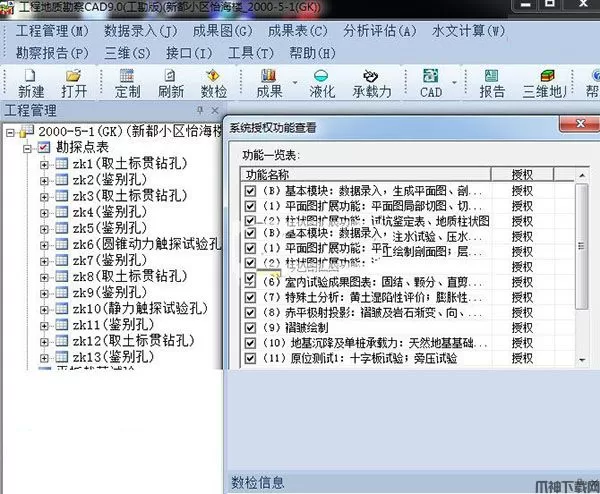This screenshot has height=494, width=600.
Task: Uncheck (10)地基沉降及单桩承载力 checkbox
Action: click(x=250, y=343)
